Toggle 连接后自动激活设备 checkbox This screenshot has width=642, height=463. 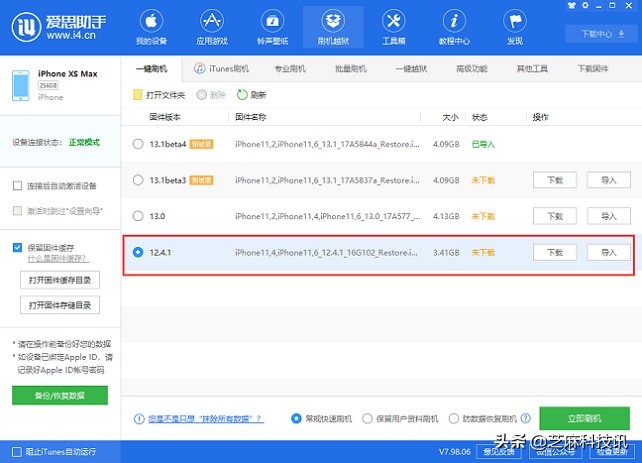(x=17, y=186)
